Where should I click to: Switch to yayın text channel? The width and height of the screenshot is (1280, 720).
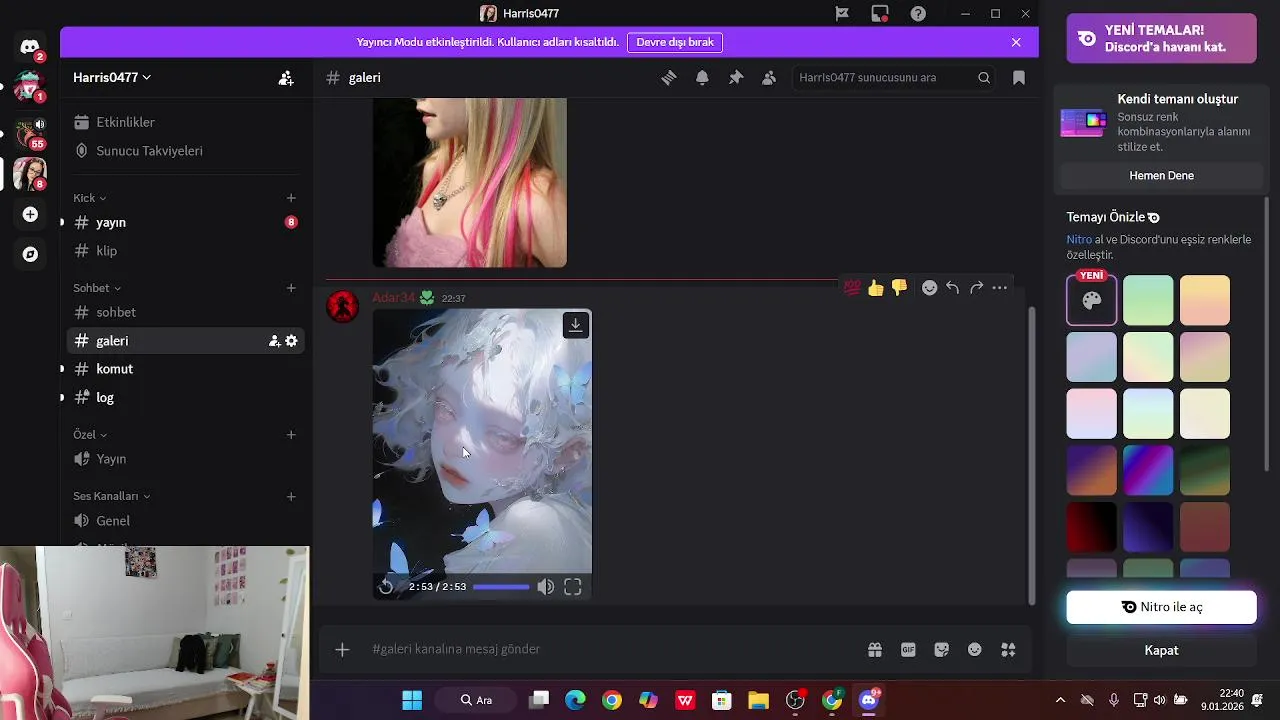point(185,222)
